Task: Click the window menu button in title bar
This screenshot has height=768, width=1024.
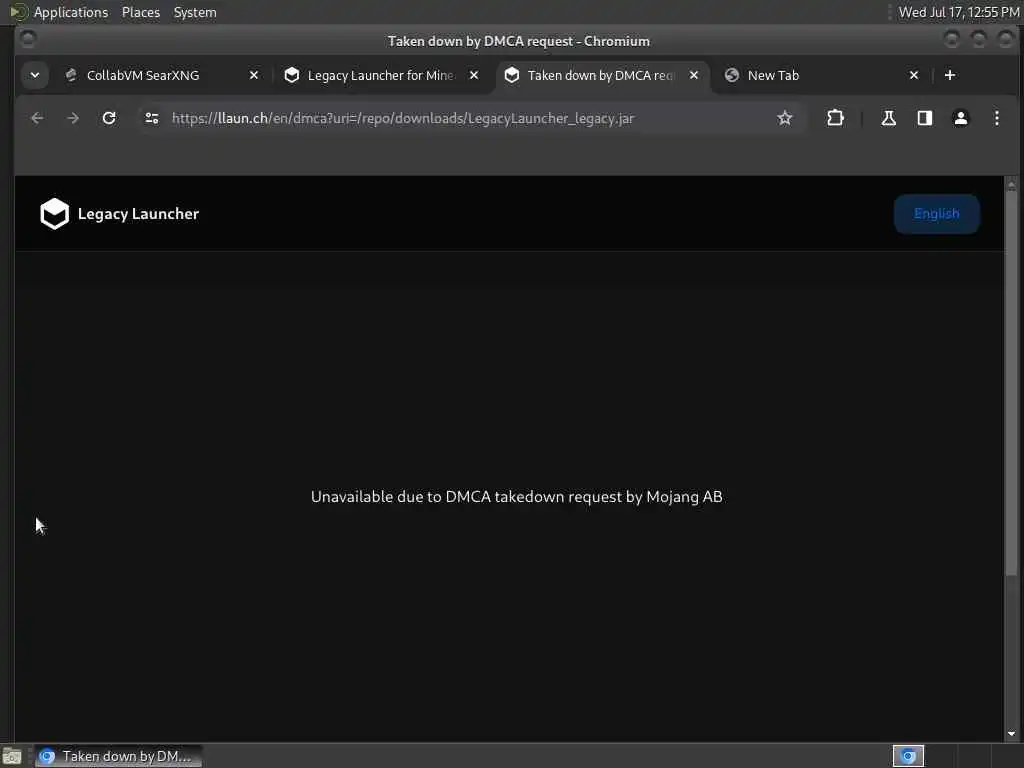Action: click(x=27, y=40)
